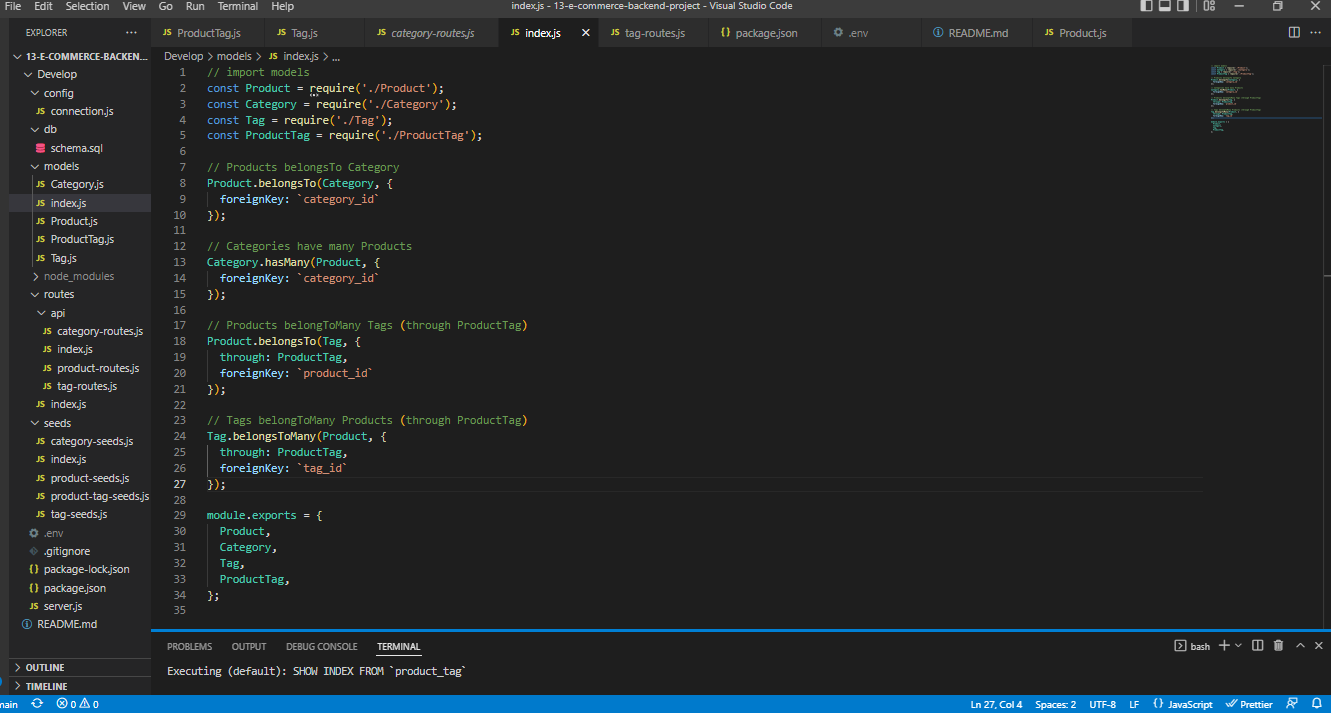Image resolution: width=1331 pixels, height=713 pixels.
Task: Open the Terminal menu
Action: 237,6
